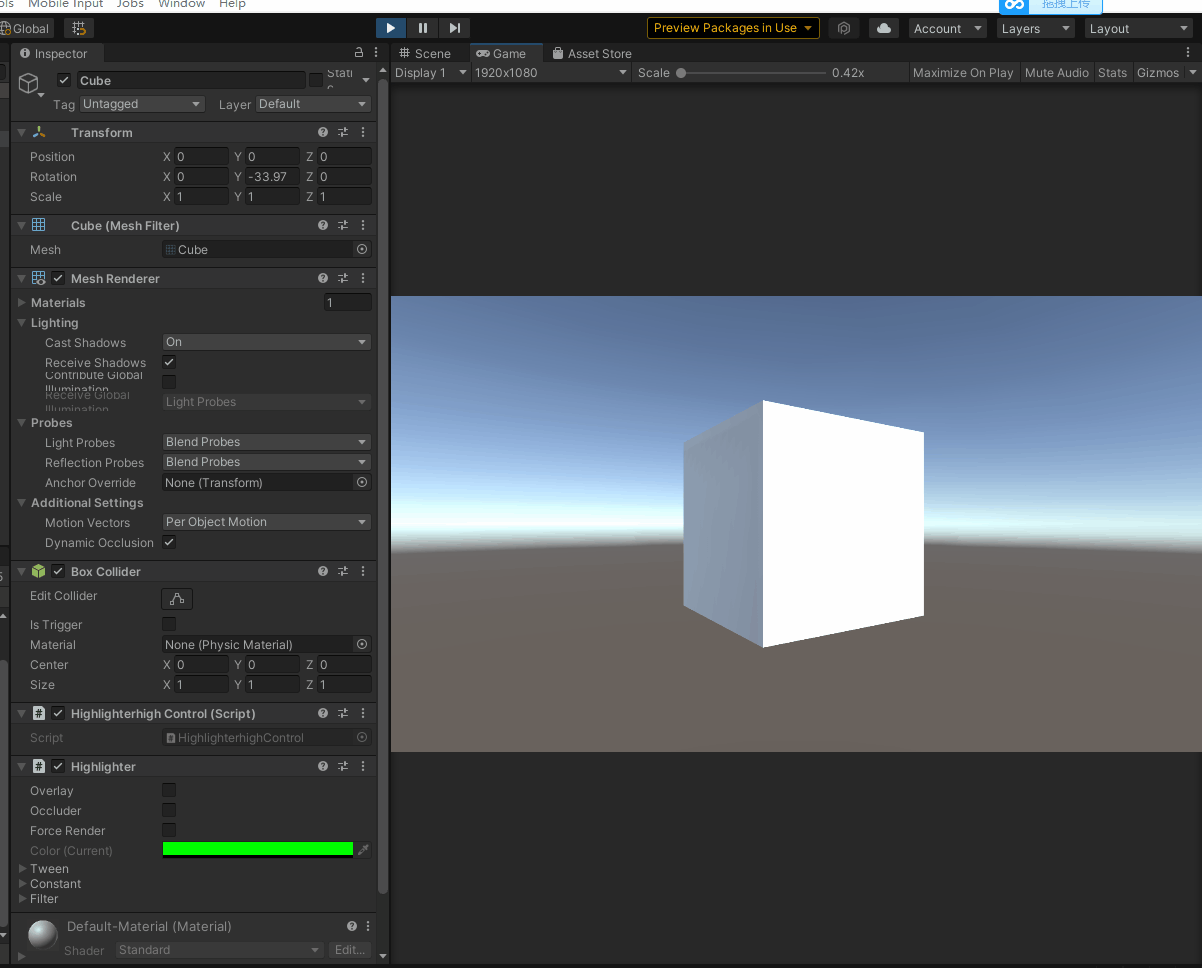Pick the Mesh object selector circle next to Cube
Image resolution: width=1202 pixels, height=968 pixels.
361,249
